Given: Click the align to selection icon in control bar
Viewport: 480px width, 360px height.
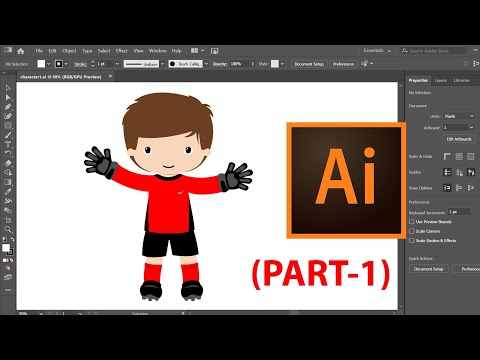Looking at the screenshot, I should tap(365, 64).
